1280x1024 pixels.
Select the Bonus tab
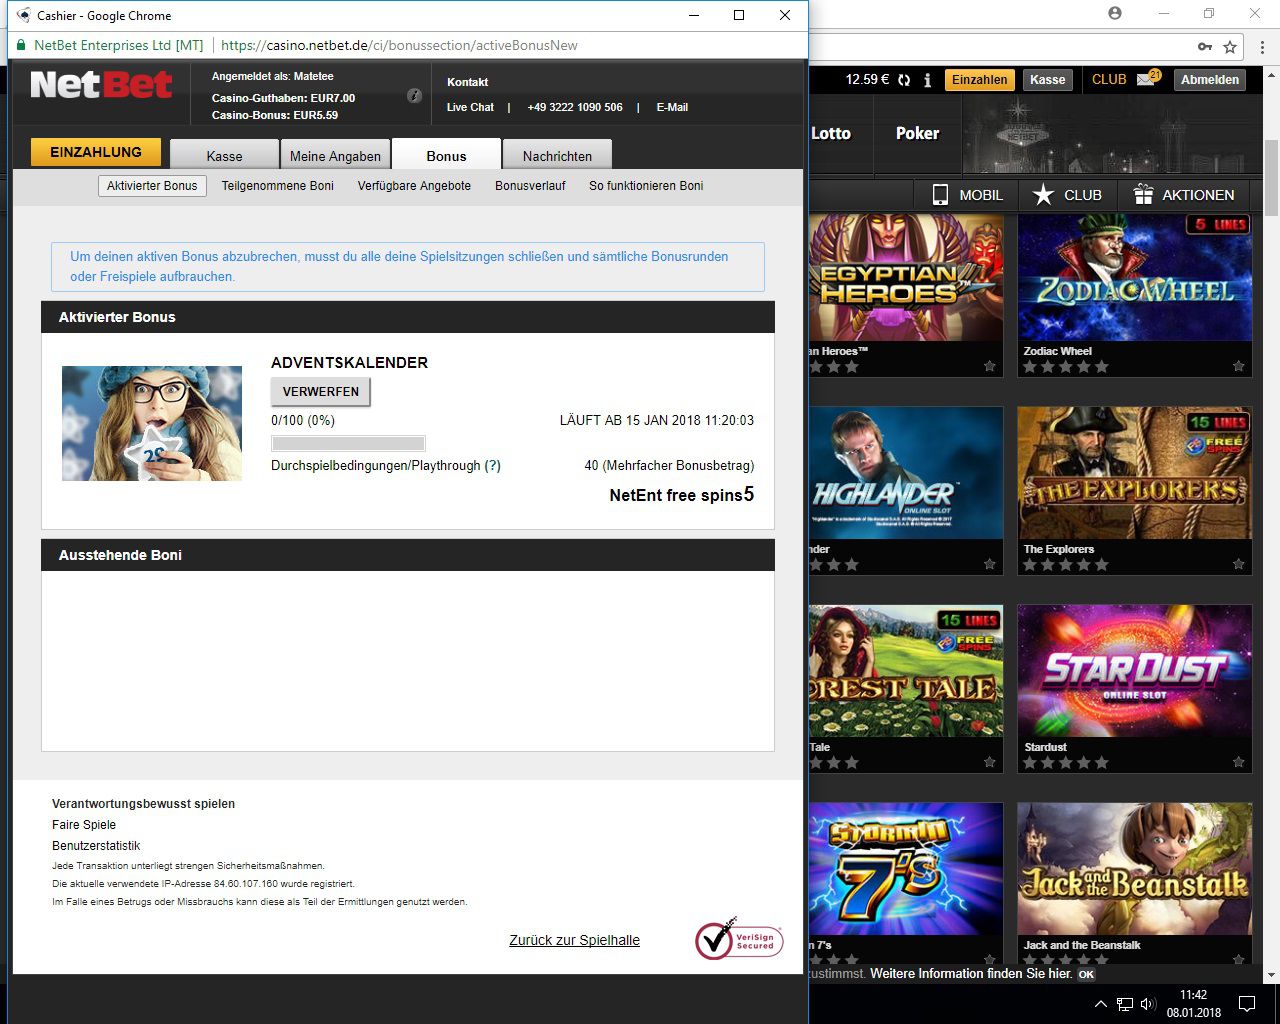[x=446, y=155]
